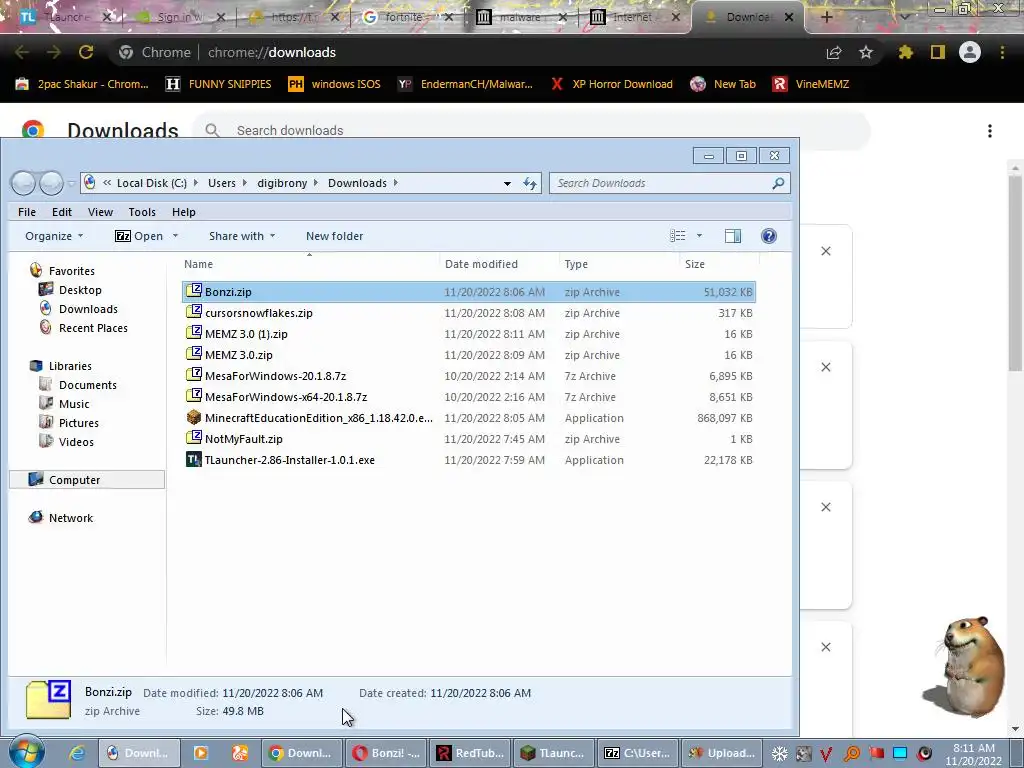This screenshot has width=1024, height=768.
Task: Expand the Open button's dropdown arrow
Action: coord(175,236)
